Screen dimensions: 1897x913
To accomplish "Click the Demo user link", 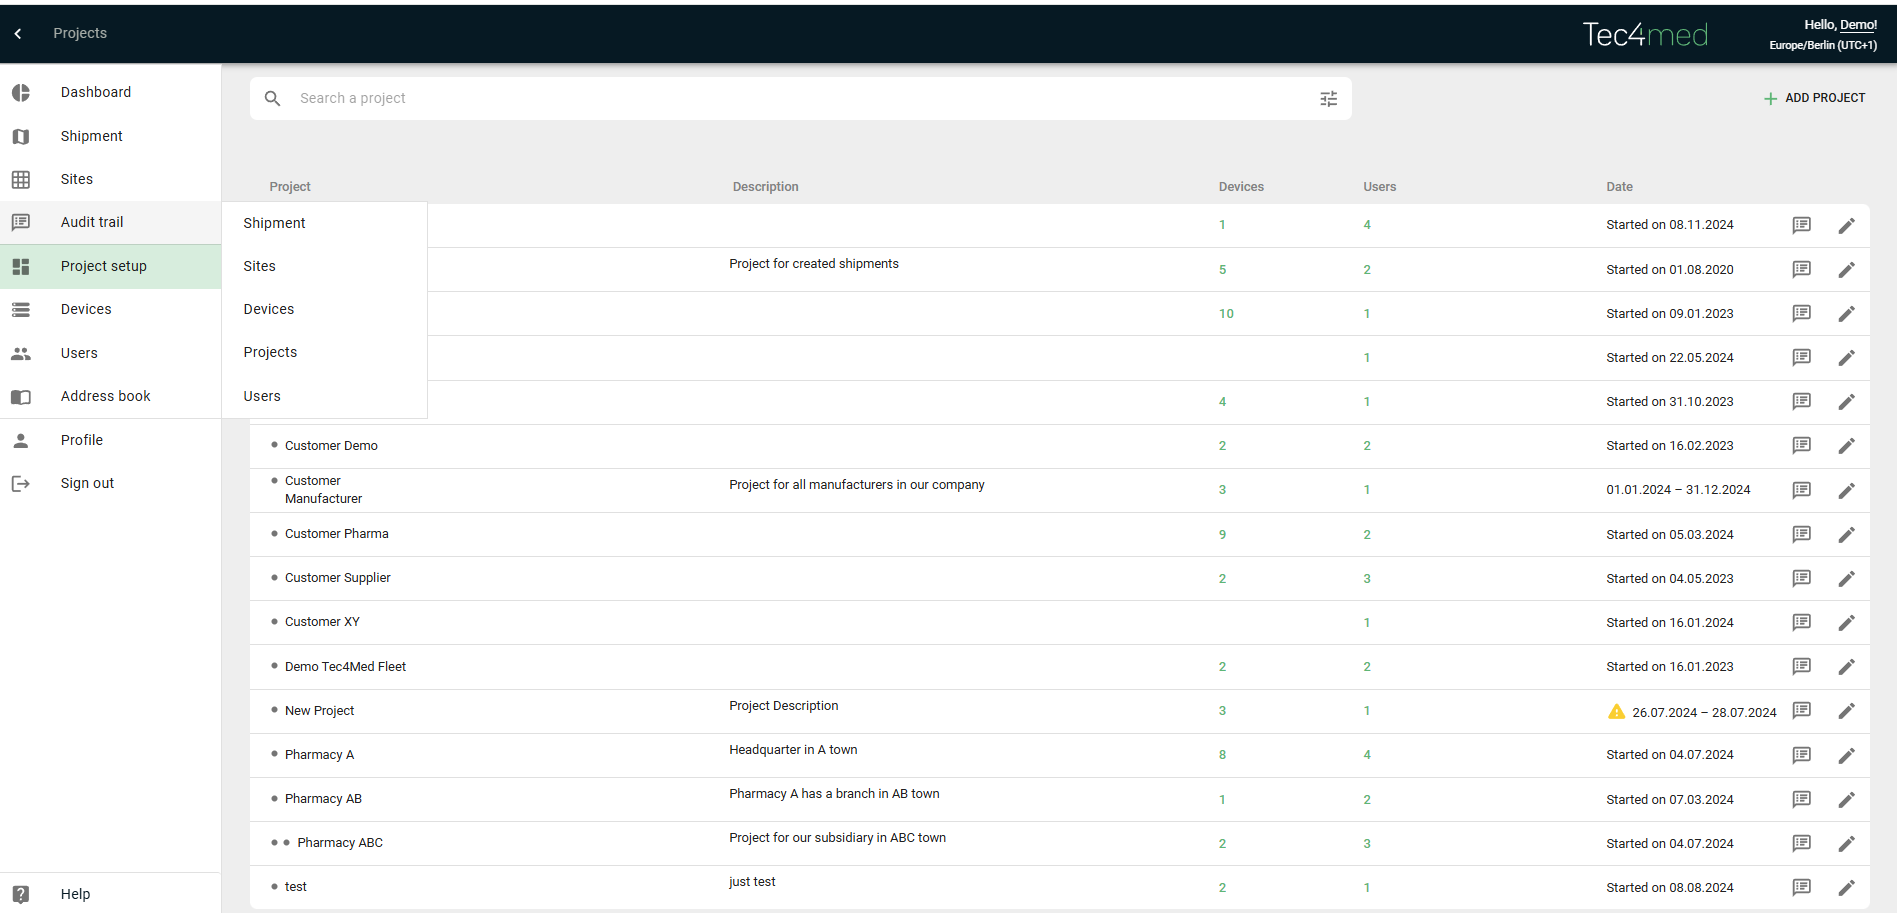I will click(x=1858, y=25).
